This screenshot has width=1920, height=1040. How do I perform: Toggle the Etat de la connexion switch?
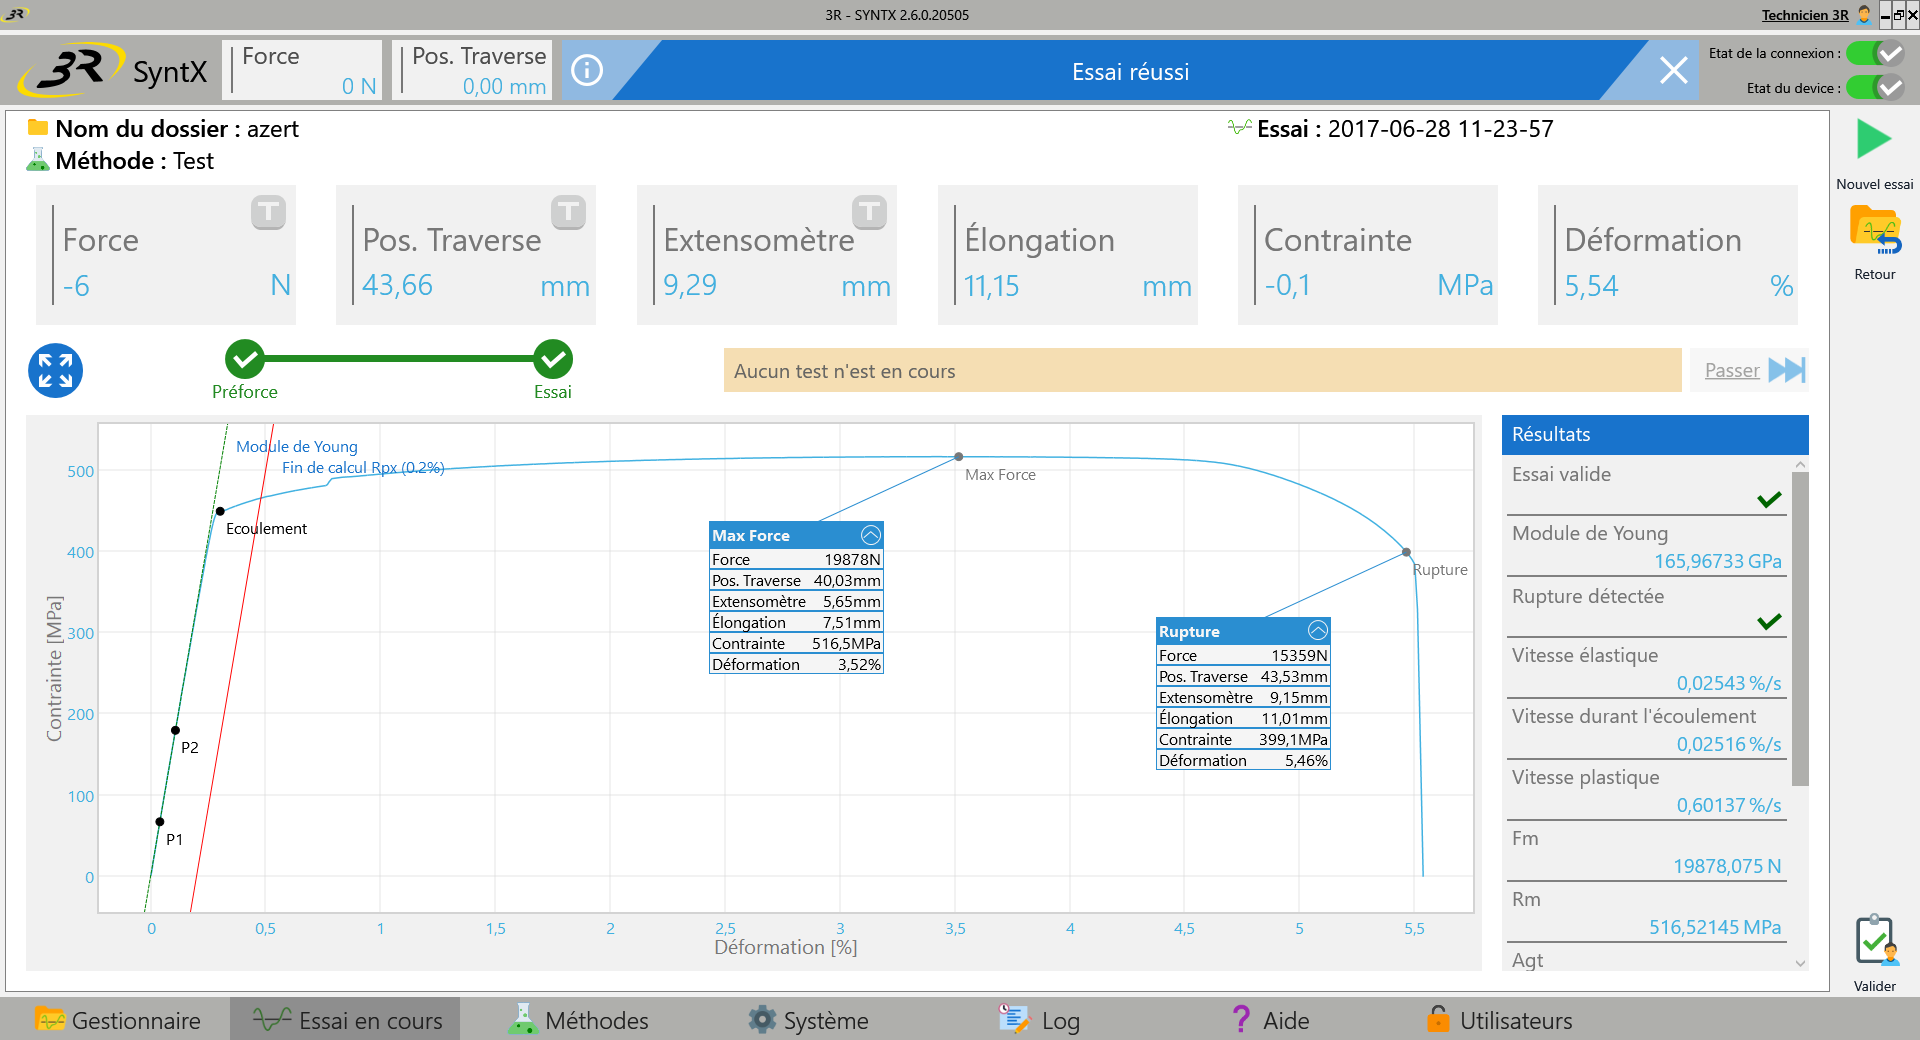[x=1877, y=53]
